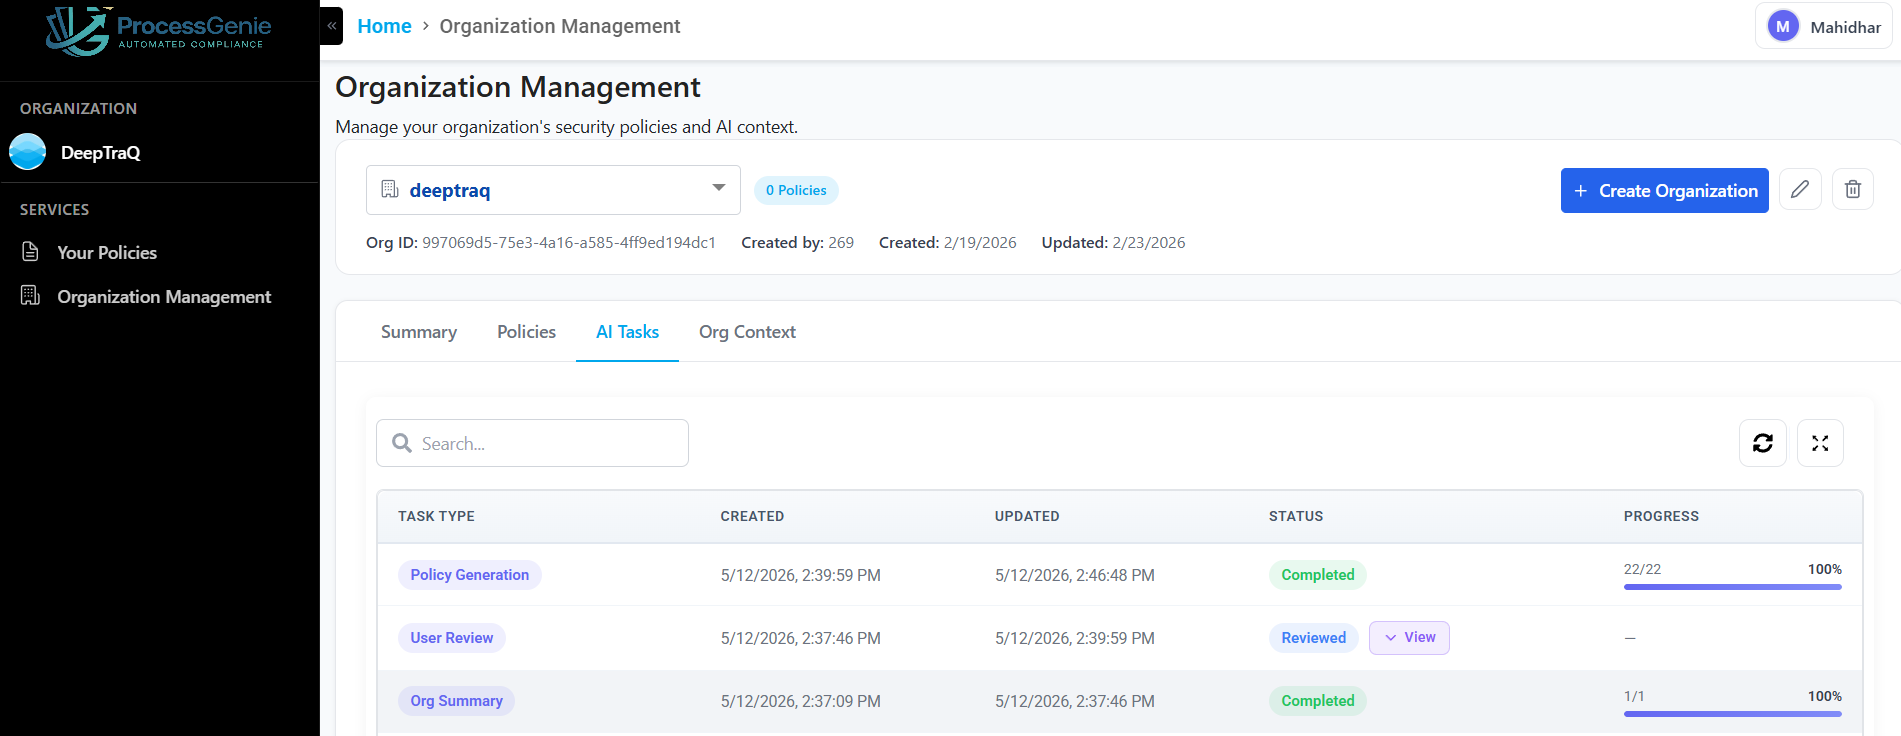The width and height of the screenshot is (1901, 736).
Task: Click updated time 5/12/2026, 2:46:48 PM
Action: coord(1075,575)
